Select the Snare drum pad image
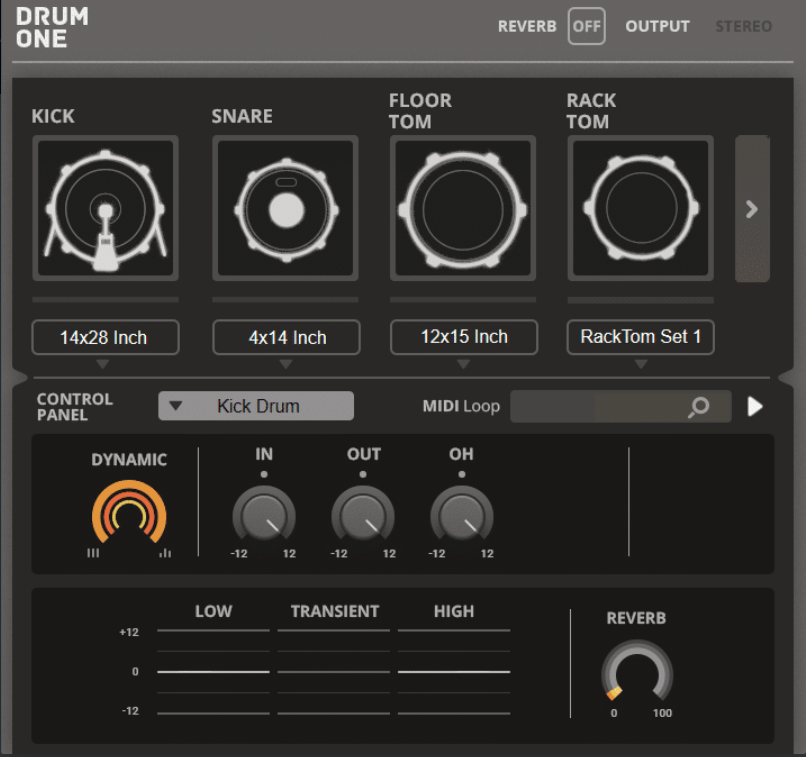This screenshot has height=757, width=806. pos(285,208)
